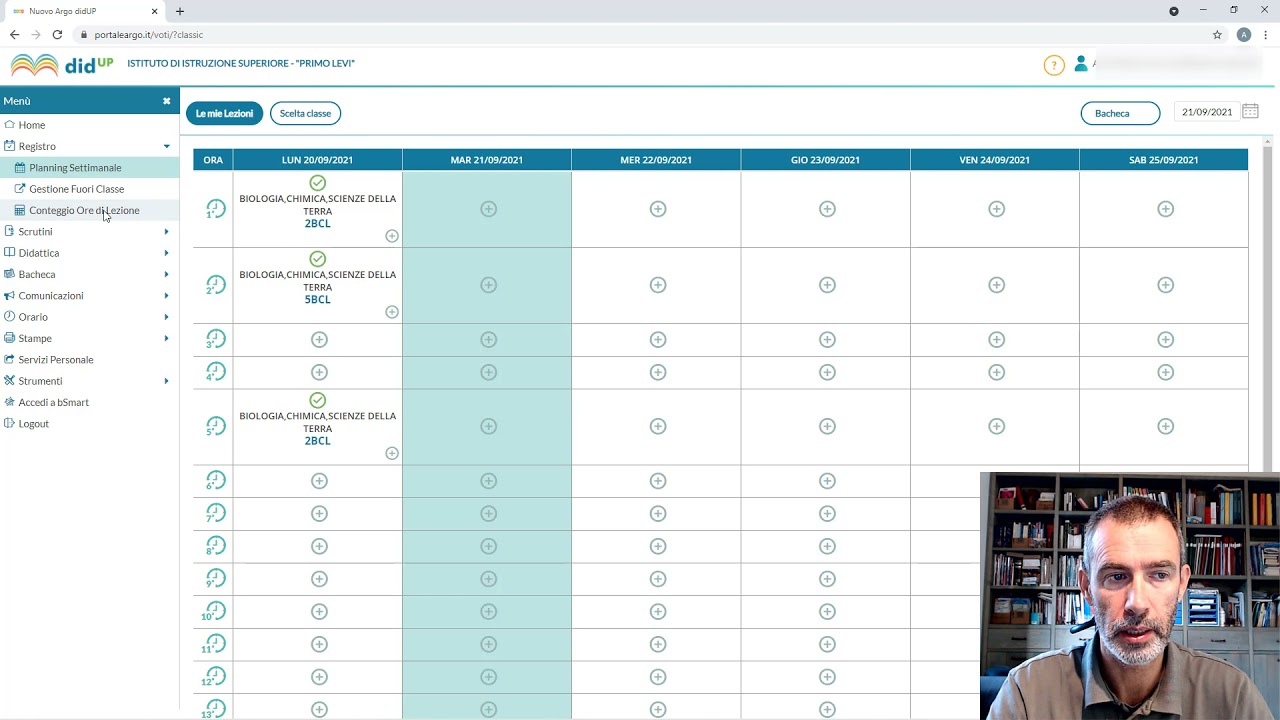Go back with browser arrow

[x=14, y=35]
